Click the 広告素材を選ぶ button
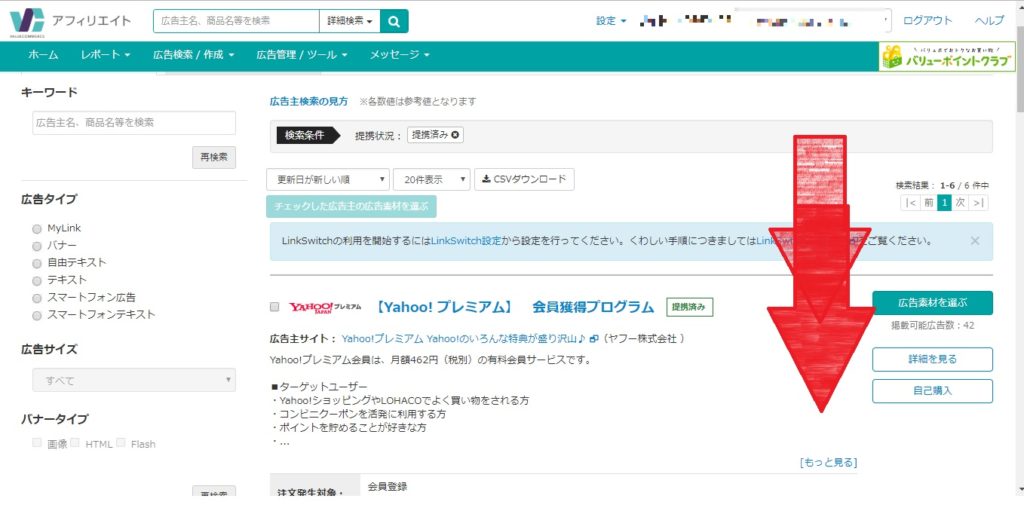This screenshot has width=1024, height=511. coord(933,303)
